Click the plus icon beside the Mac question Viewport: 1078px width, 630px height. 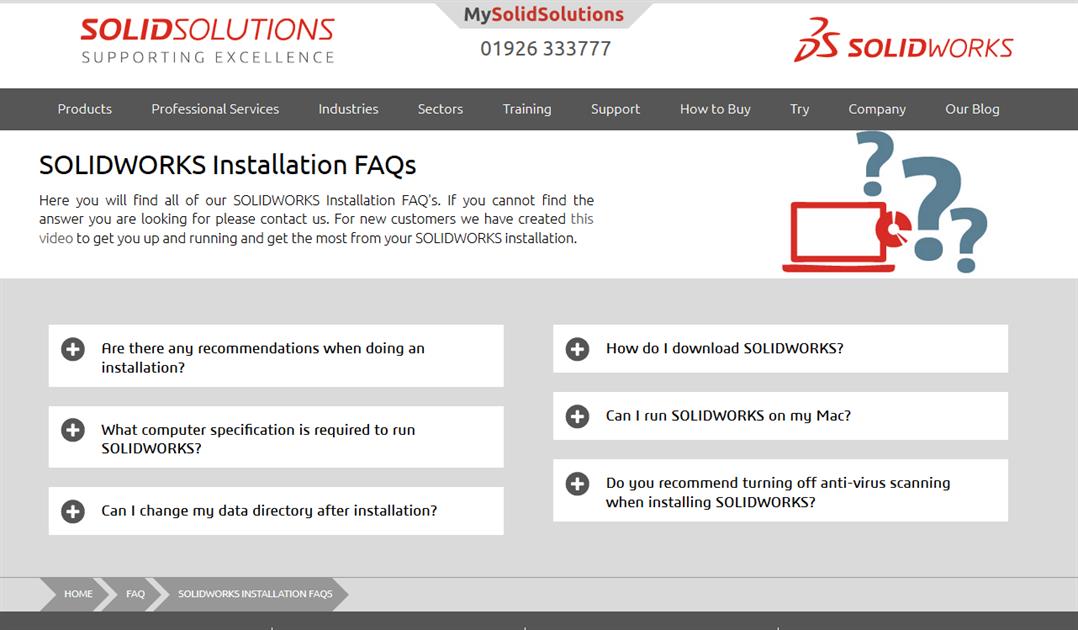576,415
